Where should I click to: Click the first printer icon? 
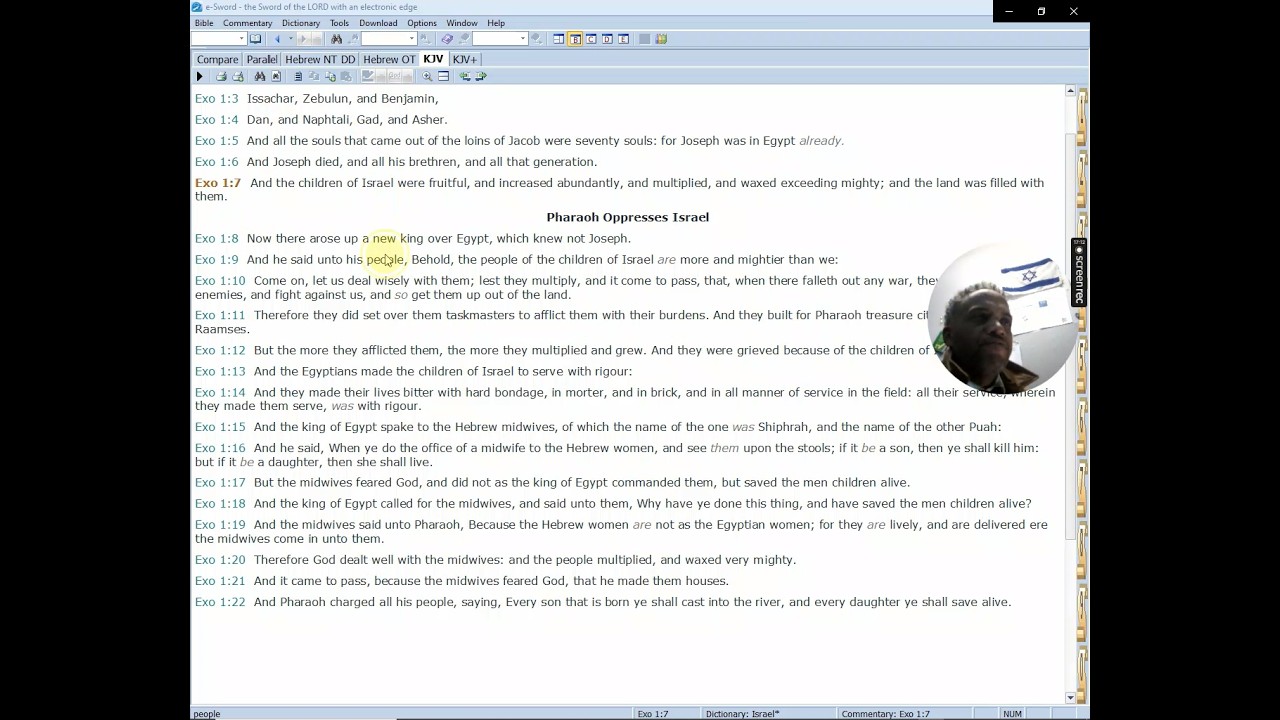[221, 76]
